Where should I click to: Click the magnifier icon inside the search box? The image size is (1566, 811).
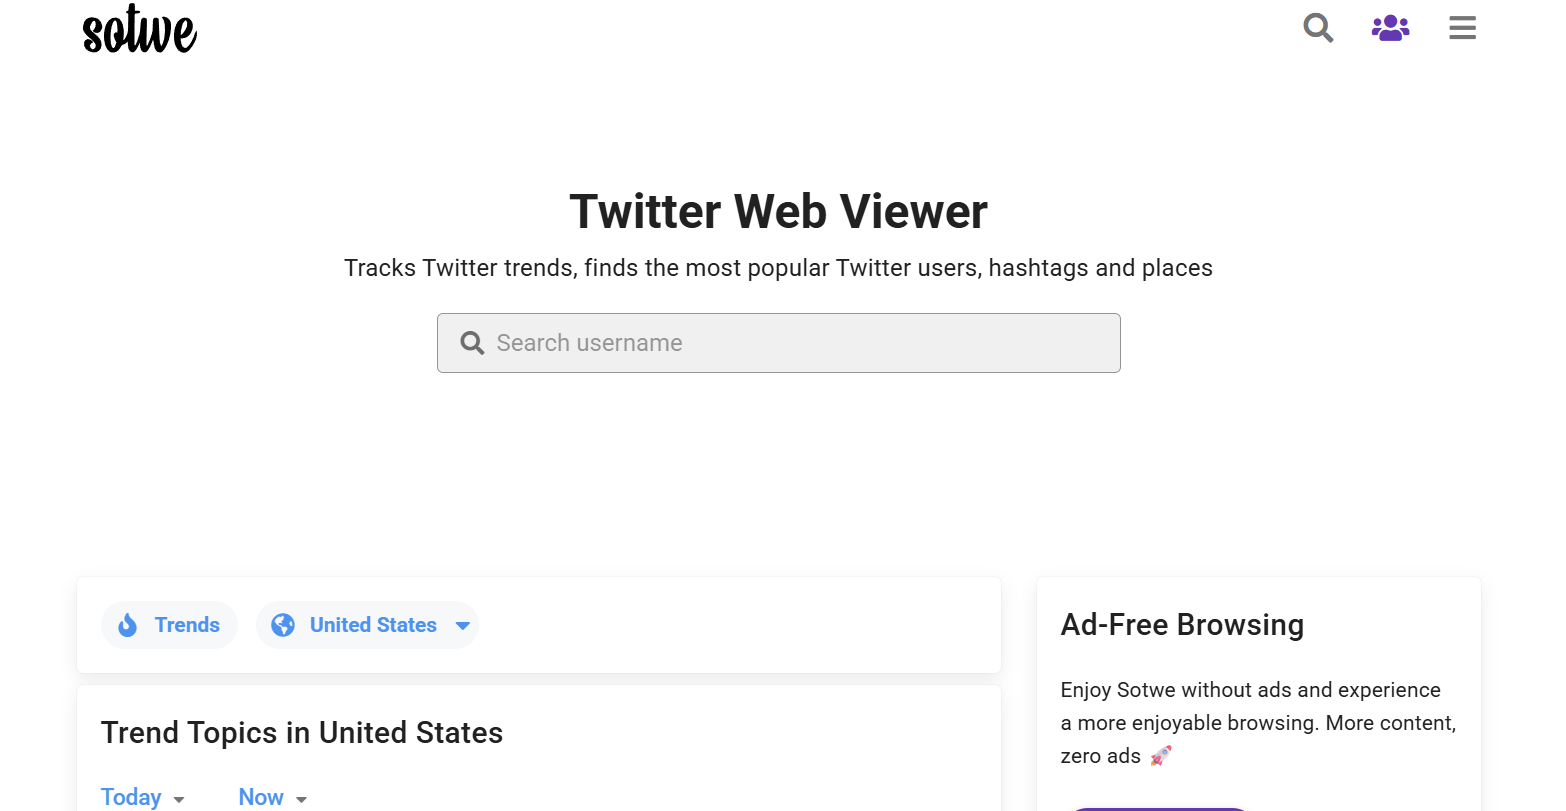[x=472, y=343]
